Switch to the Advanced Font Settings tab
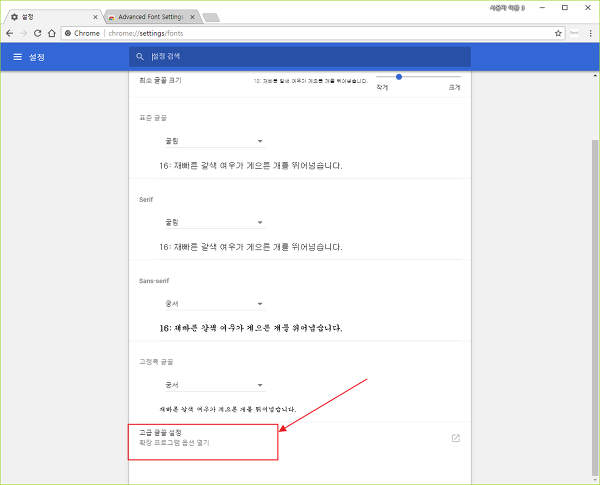The image size is (600, 485). [151, 17]
